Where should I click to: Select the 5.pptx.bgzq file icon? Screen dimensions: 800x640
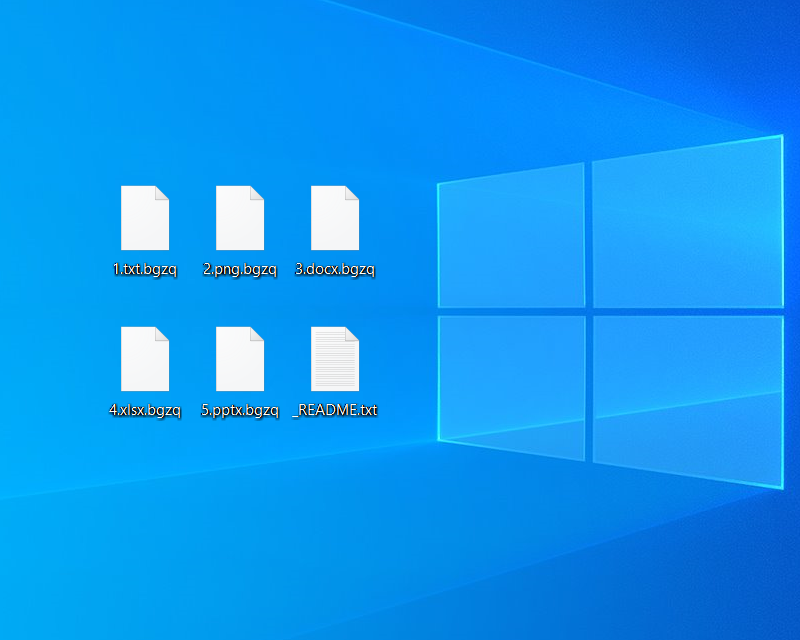click(x=239, y=359)
